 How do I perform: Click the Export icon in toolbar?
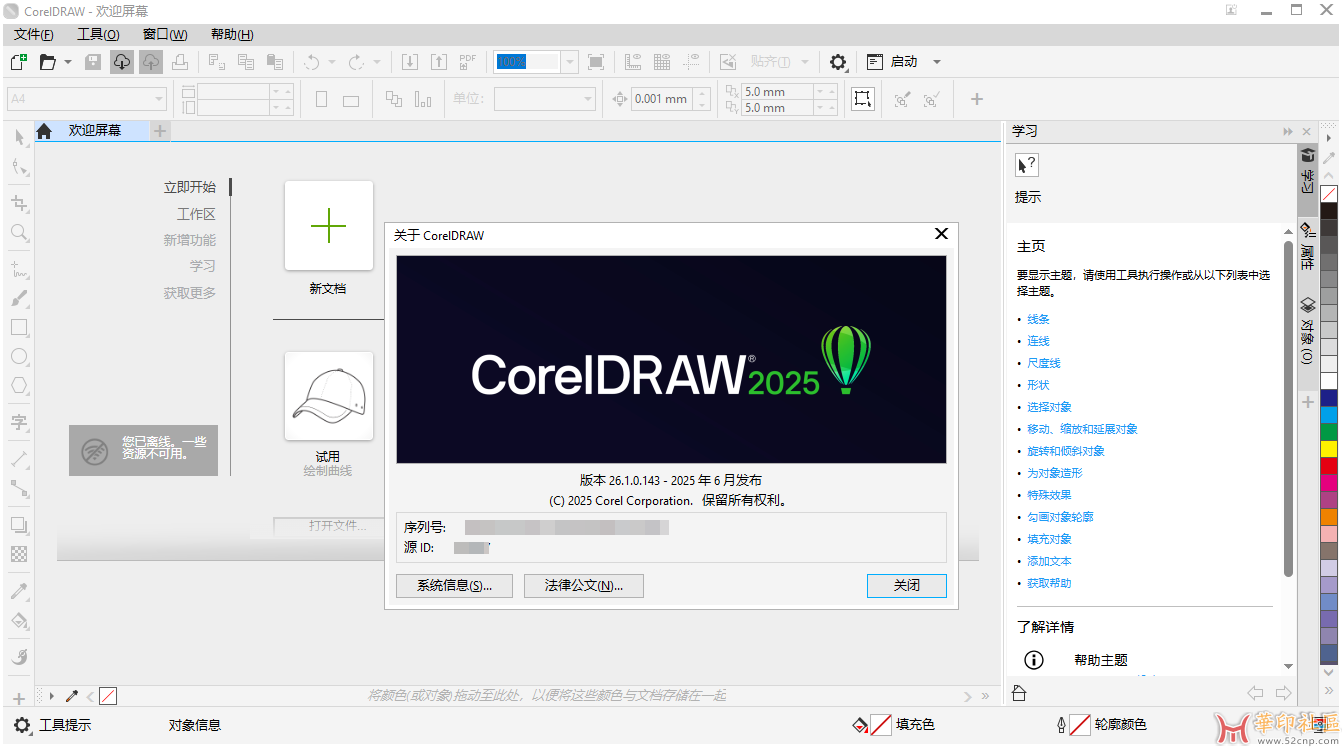[x=438, y=62]
